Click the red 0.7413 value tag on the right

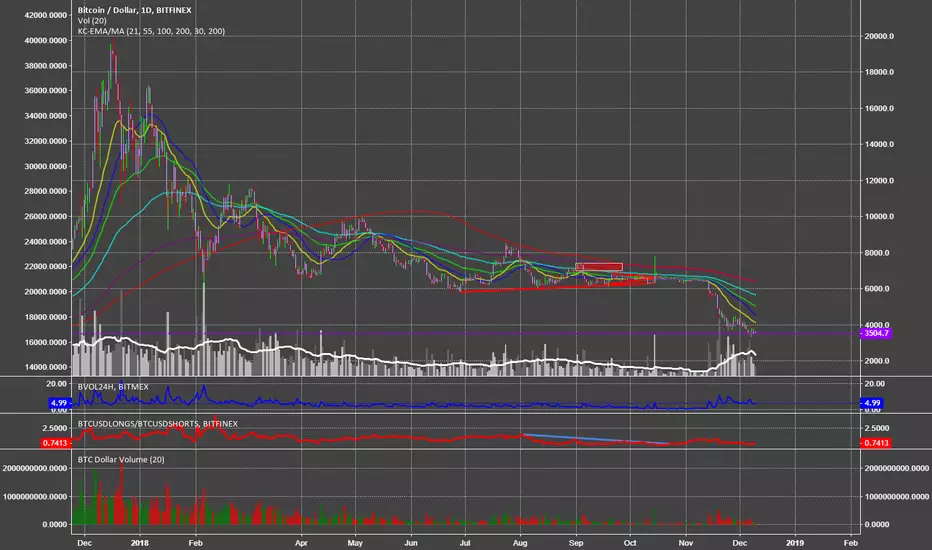pos(876,443)
